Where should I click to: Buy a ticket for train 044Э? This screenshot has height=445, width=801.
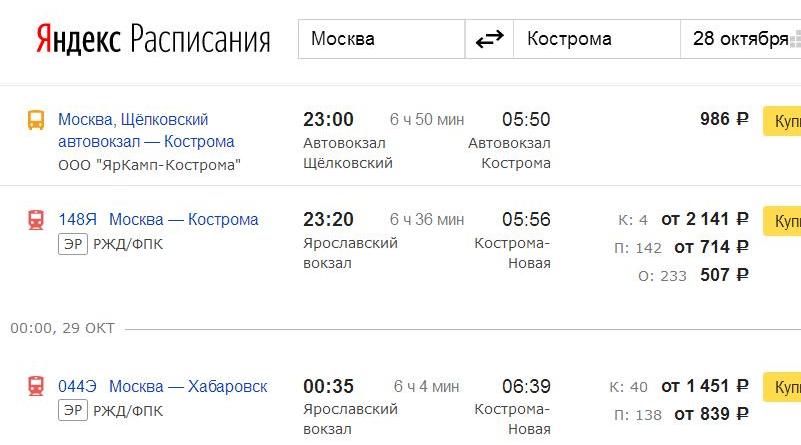coord(782,387)
